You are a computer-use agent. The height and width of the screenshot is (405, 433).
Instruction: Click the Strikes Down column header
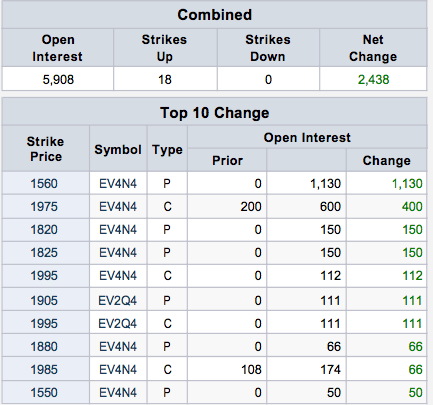(268, 48)
